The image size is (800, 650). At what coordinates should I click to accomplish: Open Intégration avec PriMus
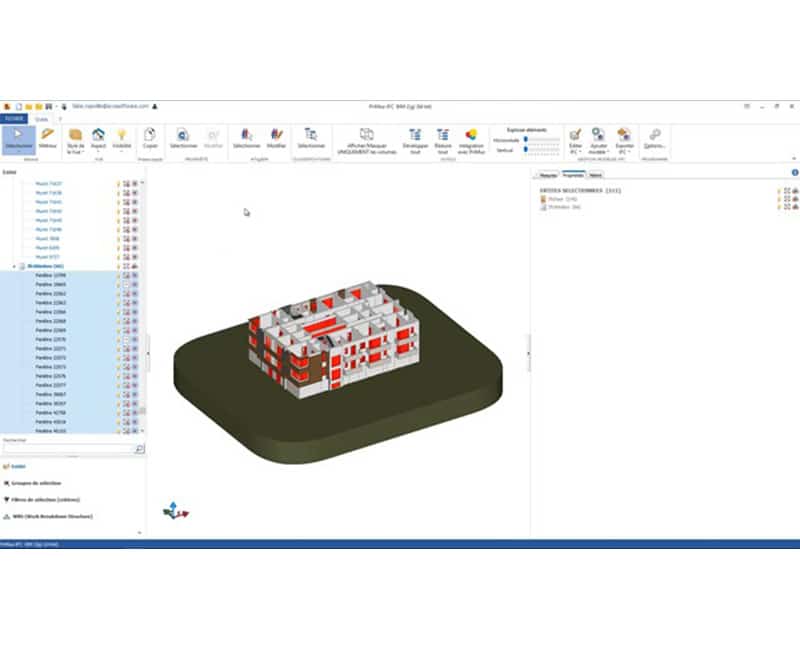pos(471,138)
